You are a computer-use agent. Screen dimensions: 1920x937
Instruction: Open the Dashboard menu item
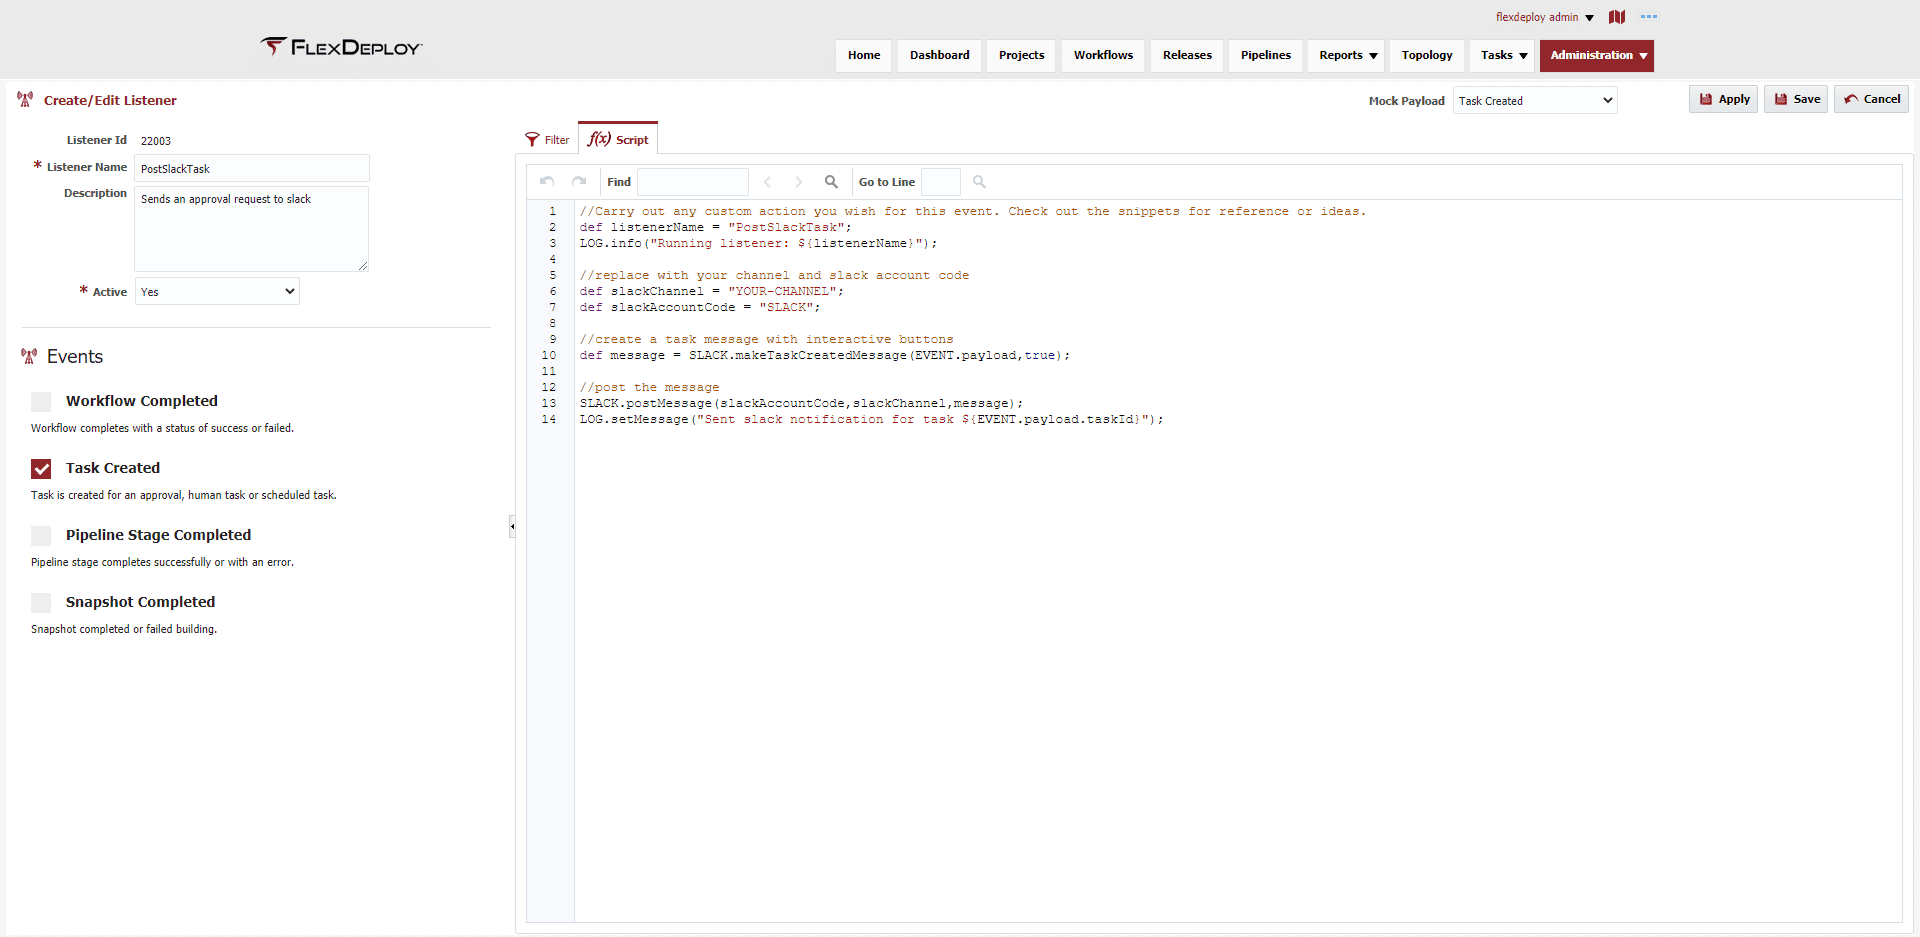pyautogui.click(x=940, y=55)
